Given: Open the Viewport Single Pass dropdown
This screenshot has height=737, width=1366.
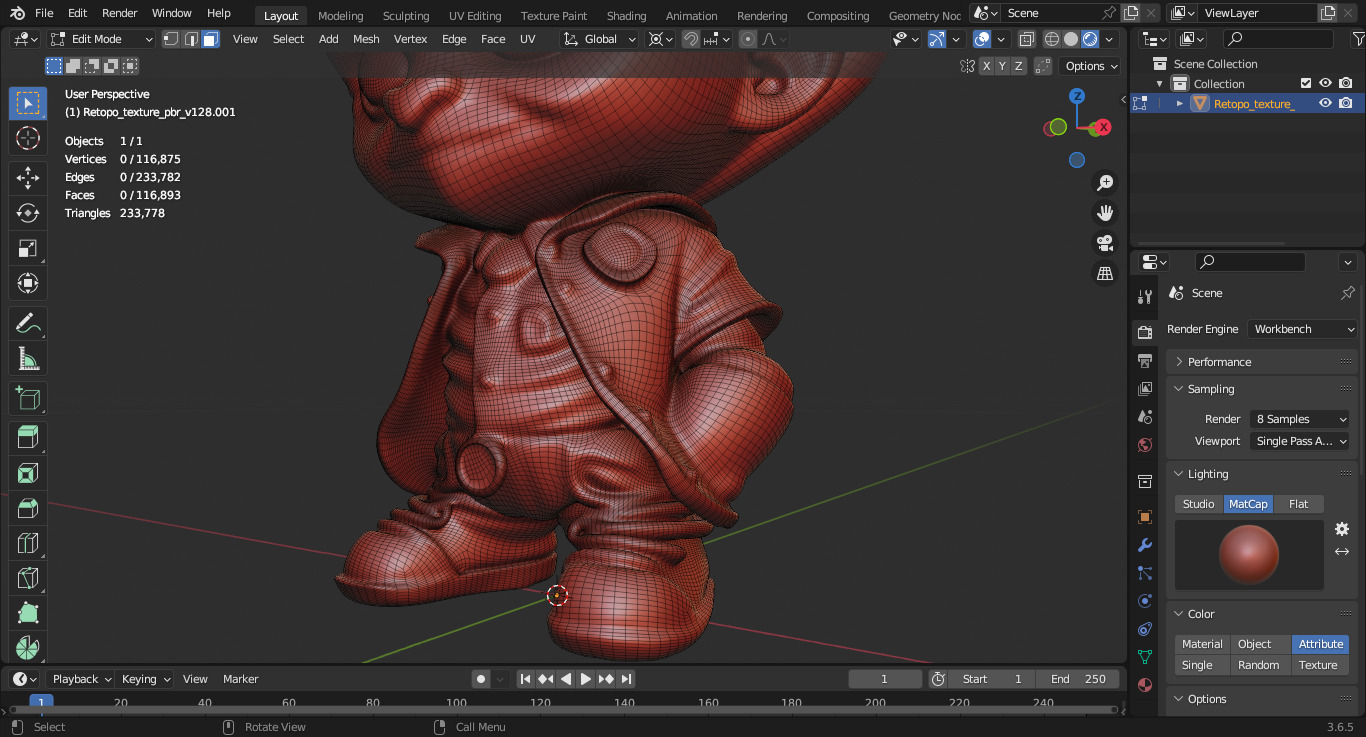Looking at the screenshot, I should (1298, 441).
